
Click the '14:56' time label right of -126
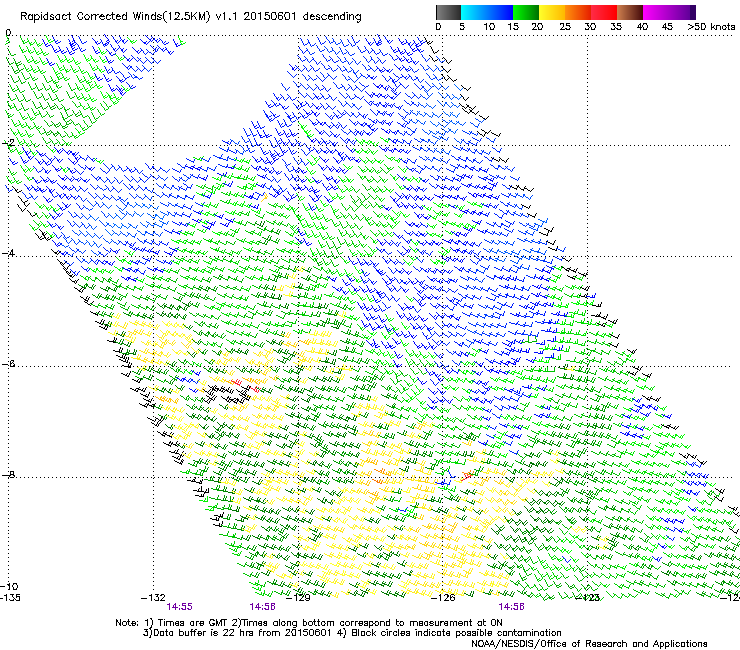click(x=512, y=607)
